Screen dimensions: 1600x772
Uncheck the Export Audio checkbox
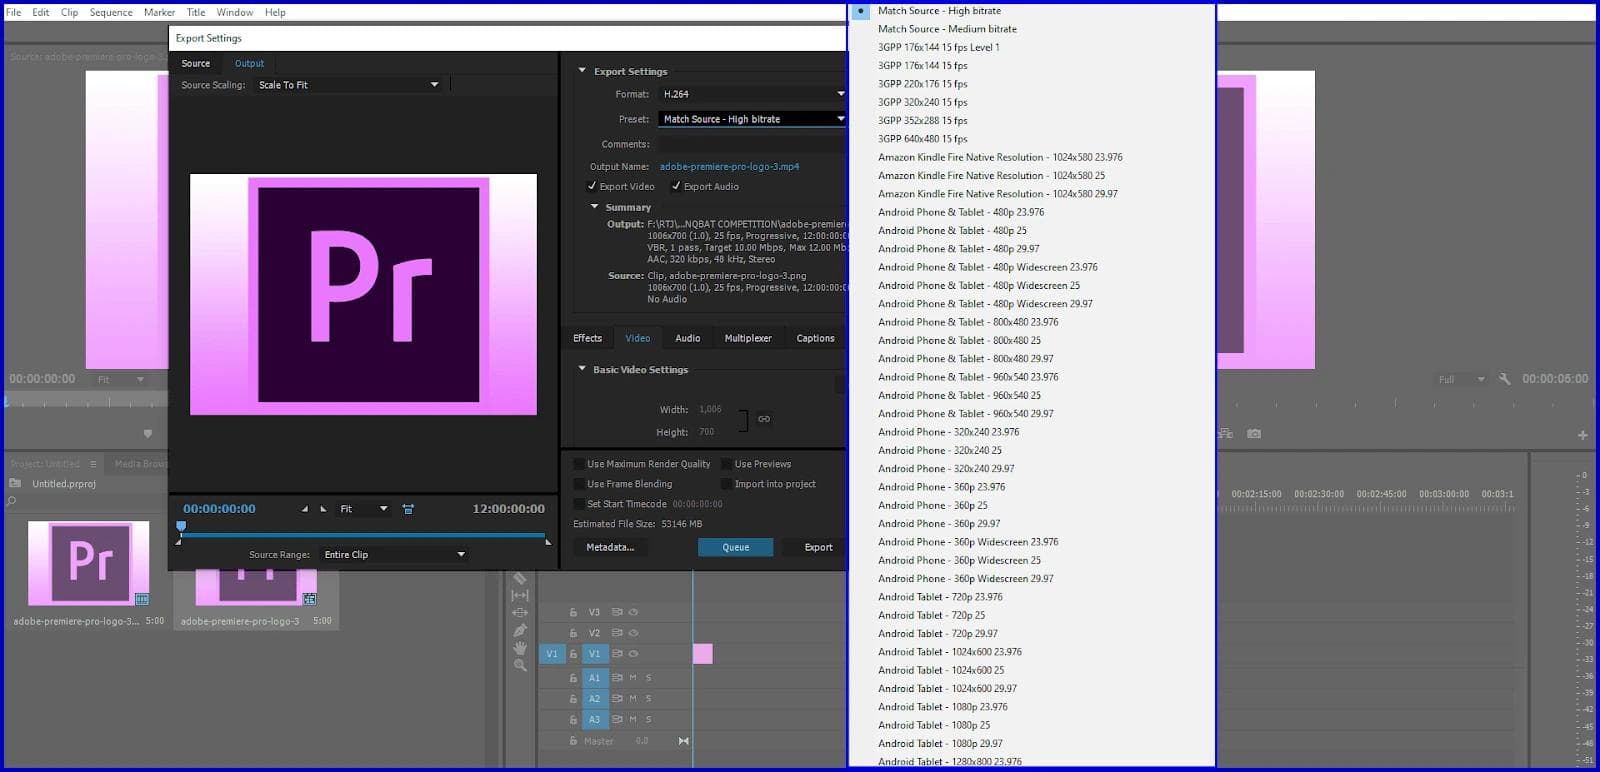tap(676, 186)
